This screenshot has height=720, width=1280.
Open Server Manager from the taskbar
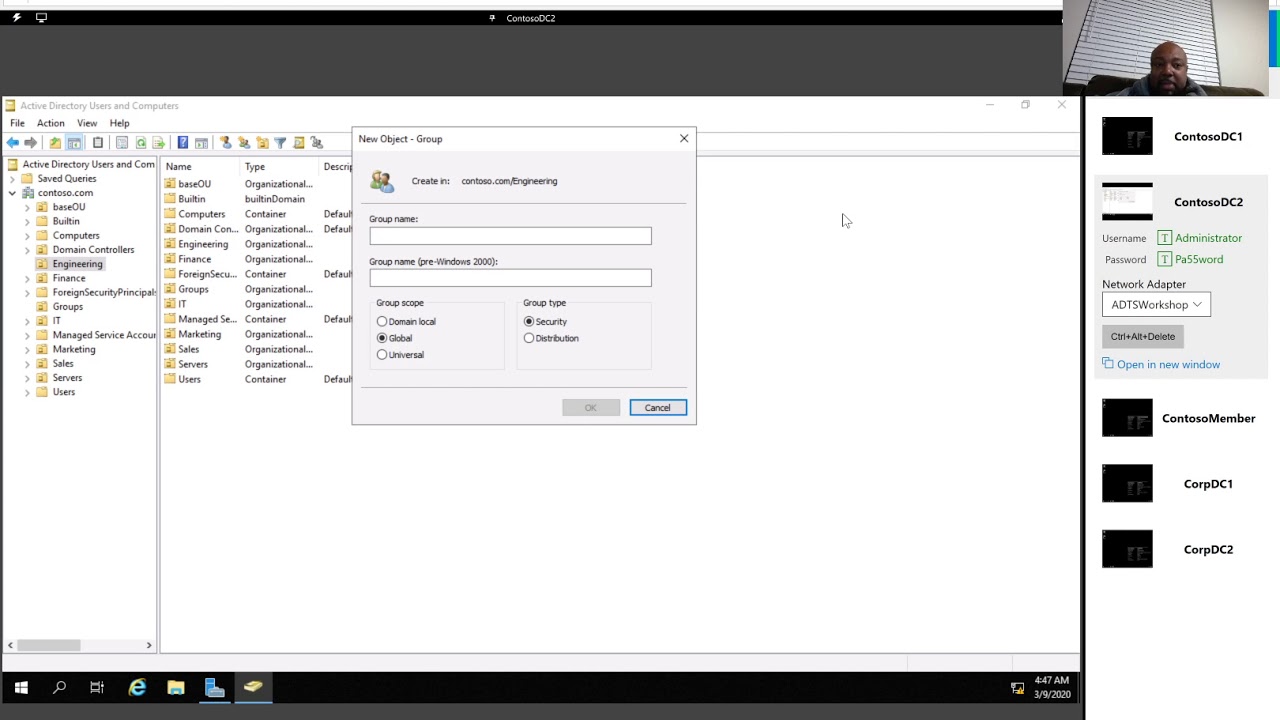point(214,687)
